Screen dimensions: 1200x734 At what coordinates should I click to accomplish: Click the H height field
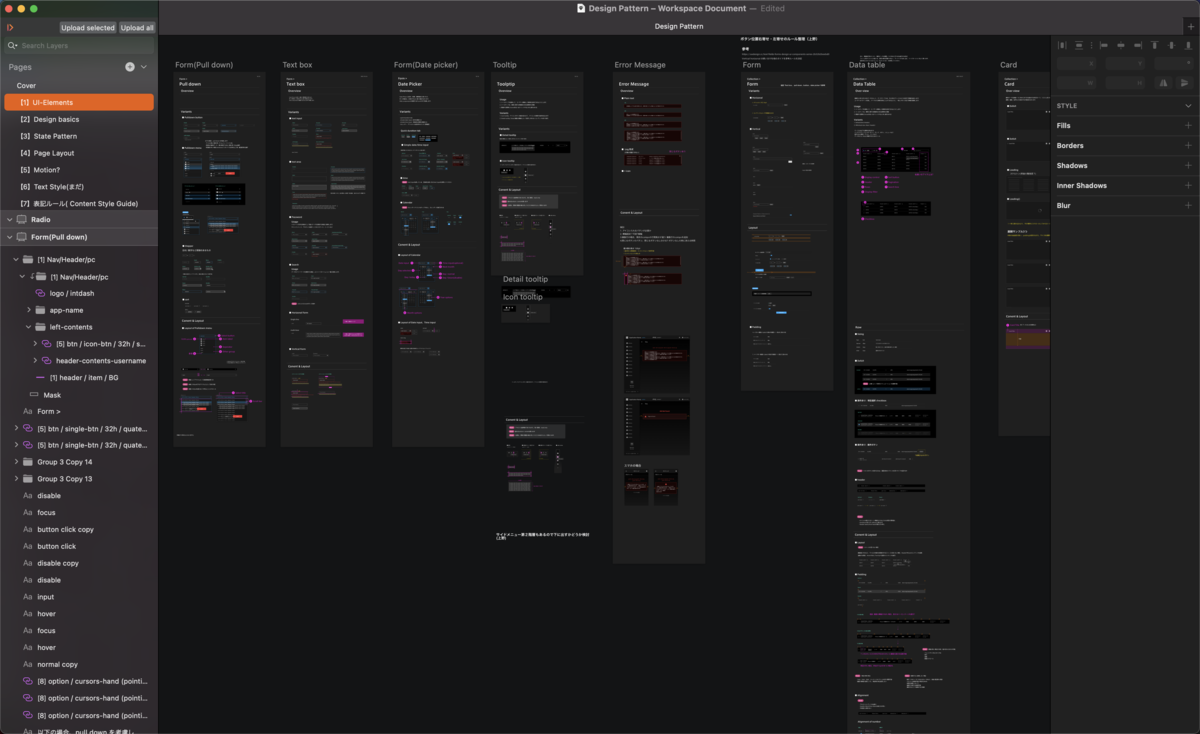(x=1125, y=83)
